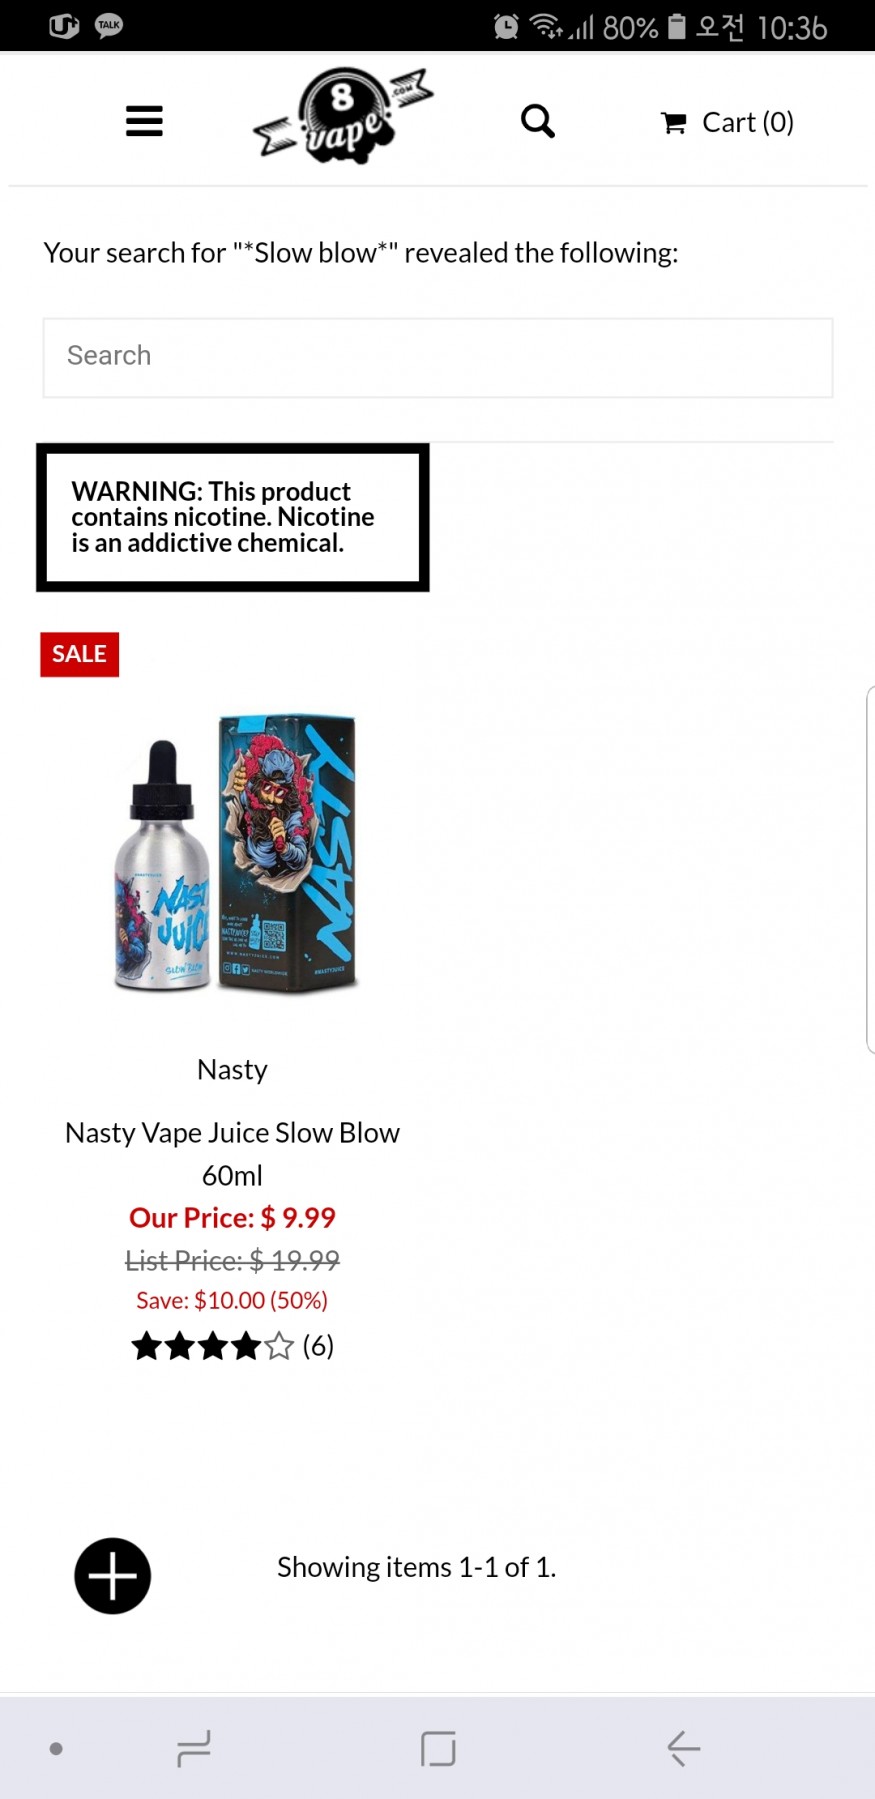Open the hamburger navigation menu
875x1799 pixels.
[x=144, y=121]
